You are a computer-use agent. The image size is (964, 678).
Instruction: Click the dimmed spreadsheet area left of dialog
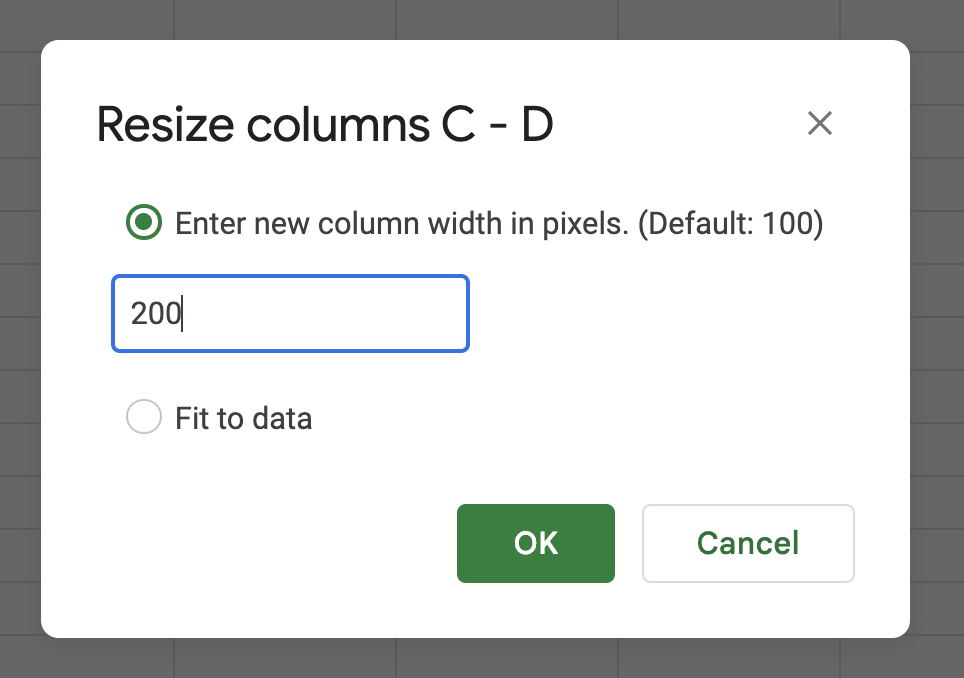coord(20,338)
